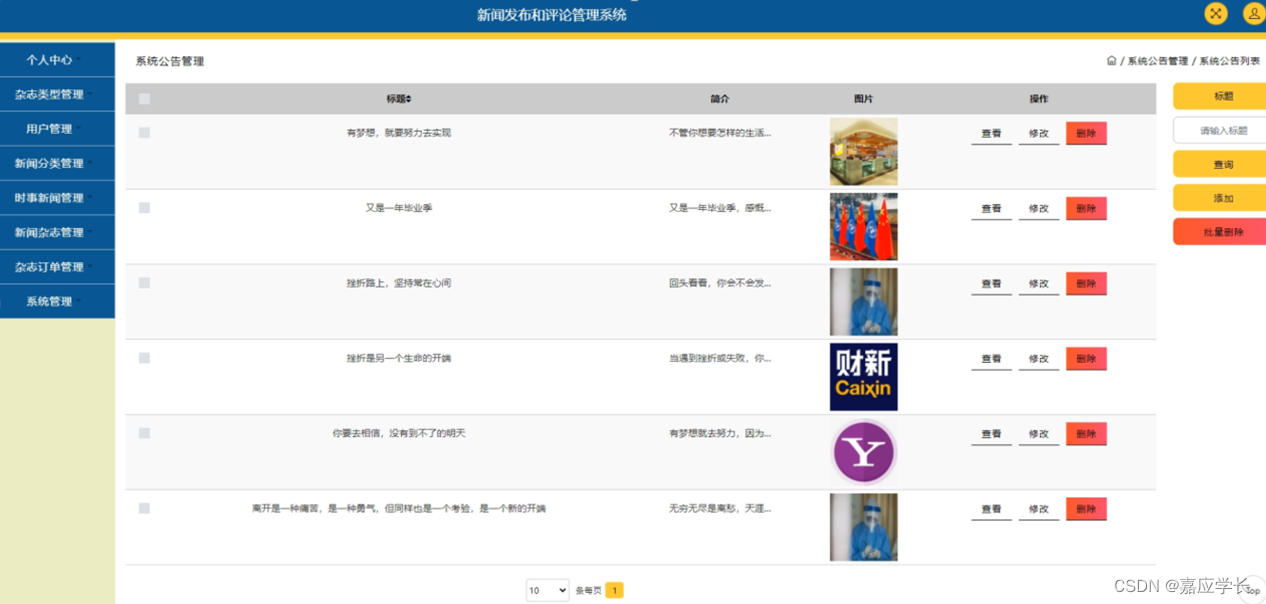Expand 时事新闻管理 sidebar menu
Viewport: 1266px width, 604px height.
tap(57, 198)
